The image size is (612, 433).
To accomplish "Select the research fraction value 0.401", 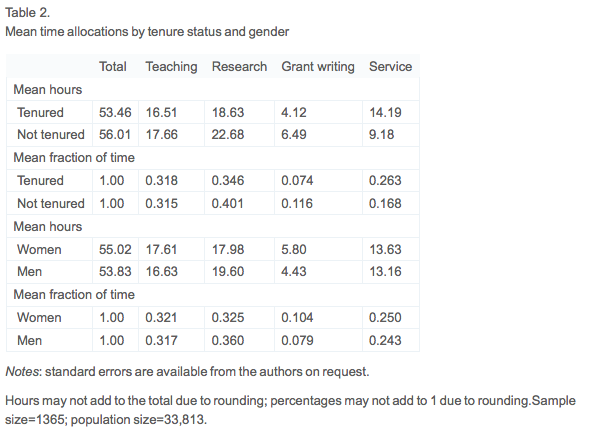I will click(x=228, y=203).
